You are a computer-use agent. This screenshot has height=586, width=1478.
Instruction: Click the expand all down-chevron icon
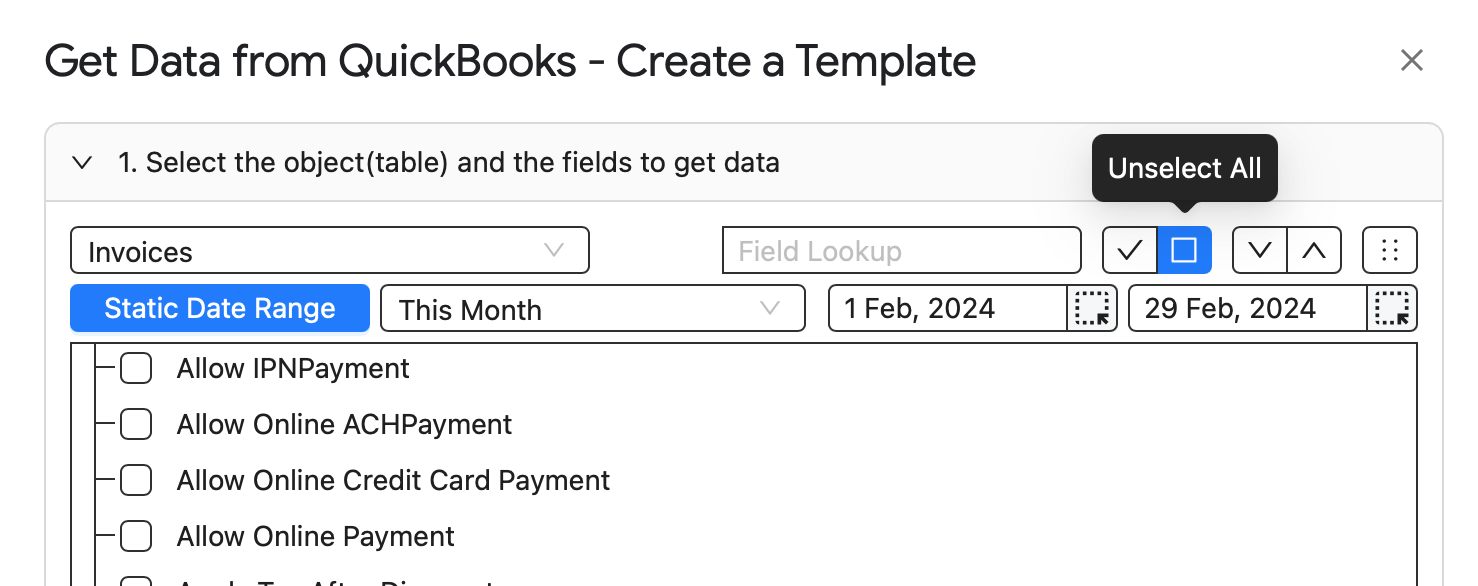1260,250
